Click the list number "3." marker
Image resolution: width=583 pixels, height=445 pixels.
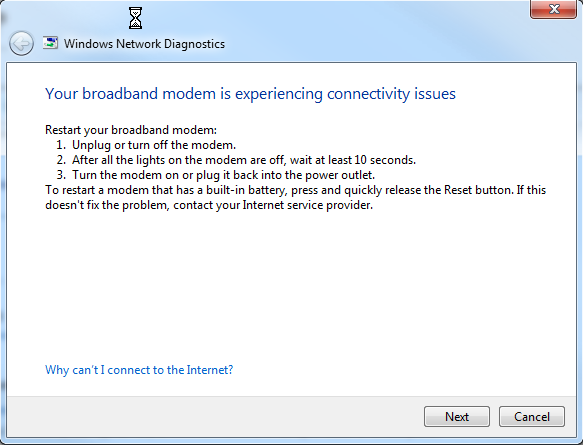pos(61,175)
